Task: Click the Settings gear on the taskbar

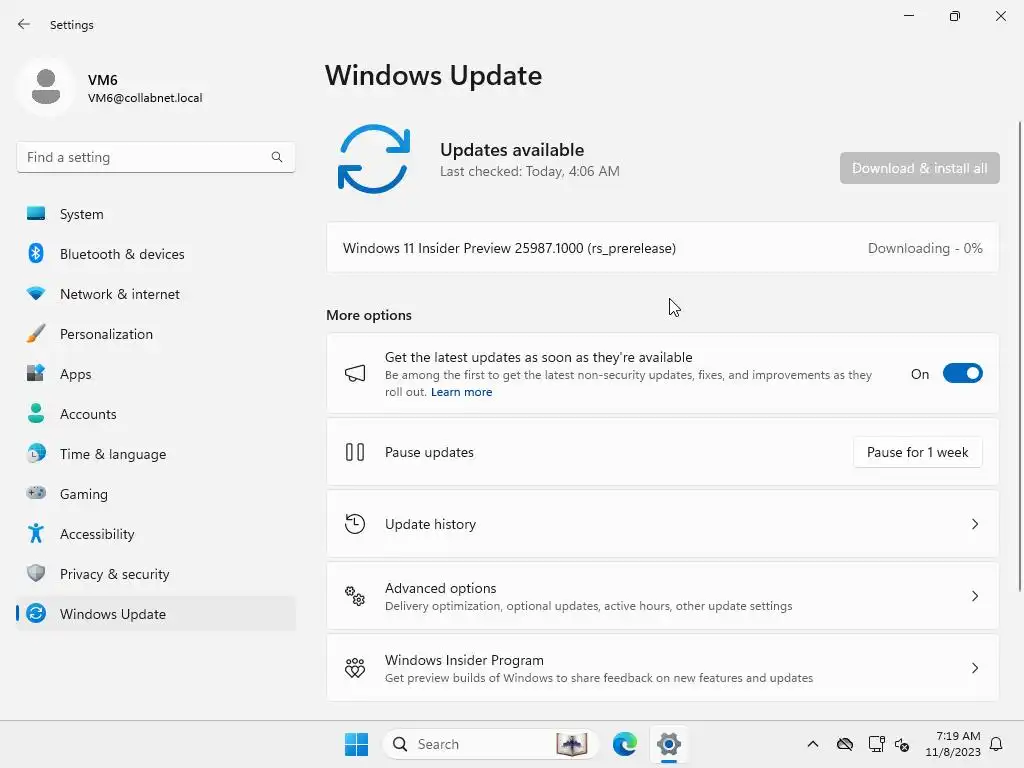Action: [669, 744]
